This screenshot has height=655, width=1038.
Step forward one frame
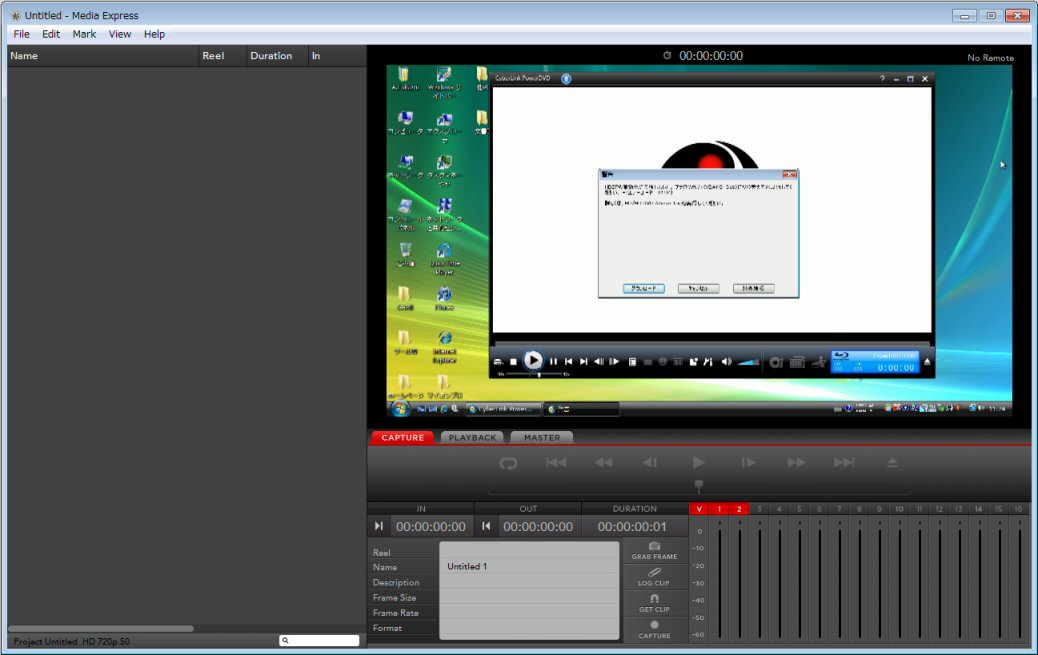748,462
